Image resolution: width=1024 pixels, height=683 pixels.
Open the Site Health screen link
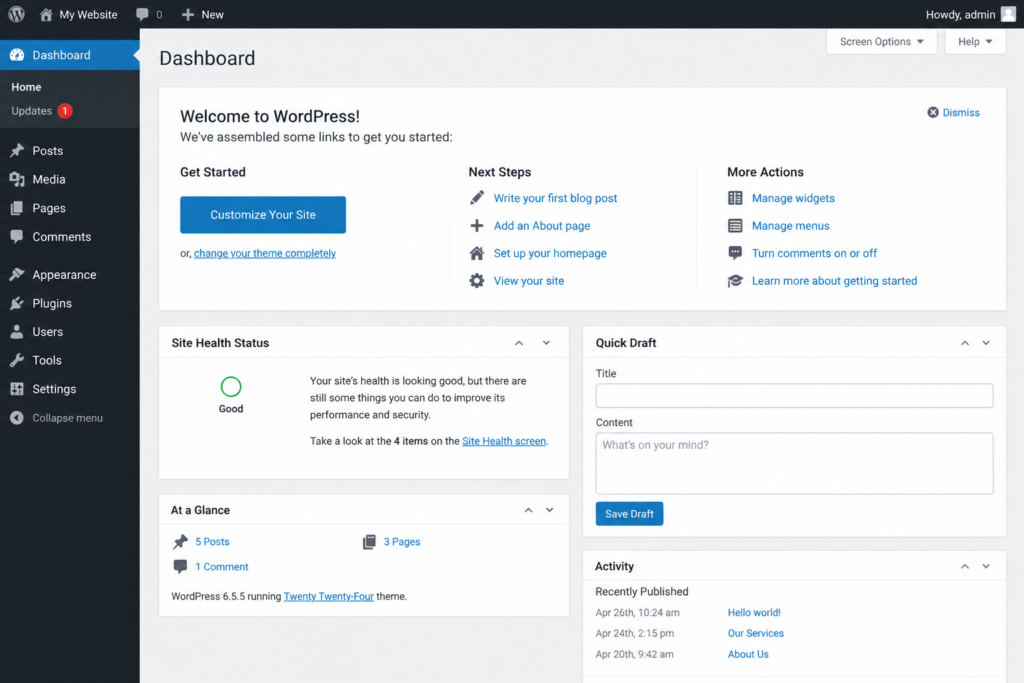(504, 441)
